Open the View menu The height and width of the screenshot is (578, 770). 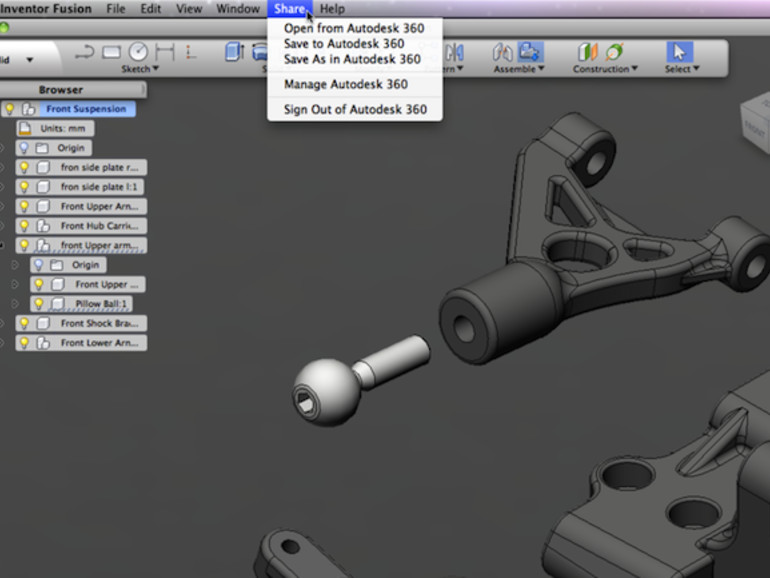[x=189, y=9]
